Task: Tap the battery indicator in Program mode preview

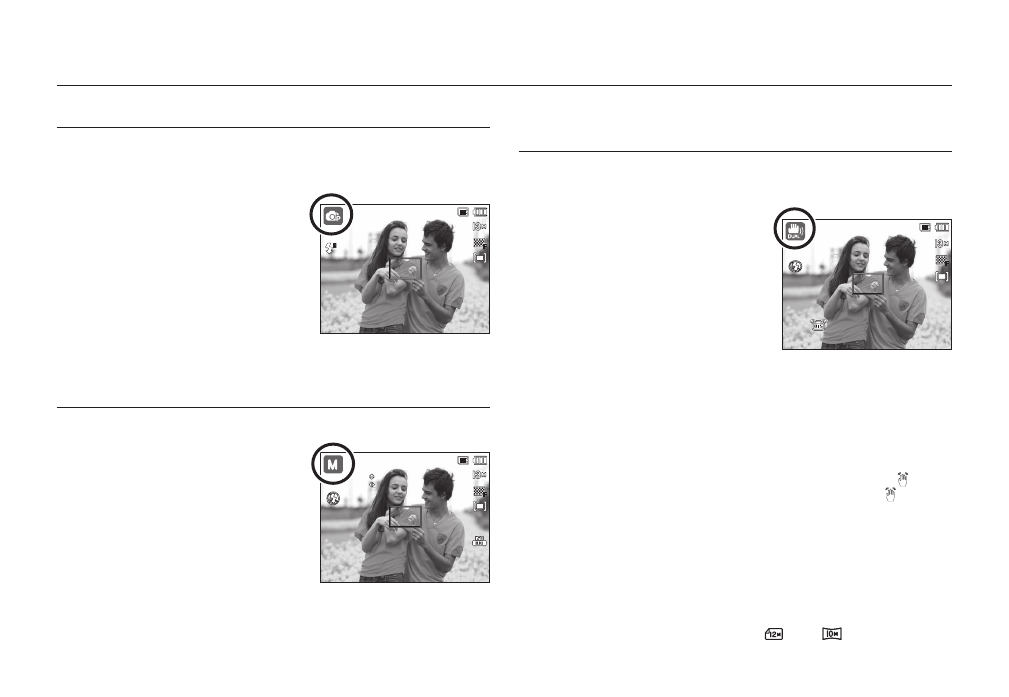Action: [x=480, y=212]
